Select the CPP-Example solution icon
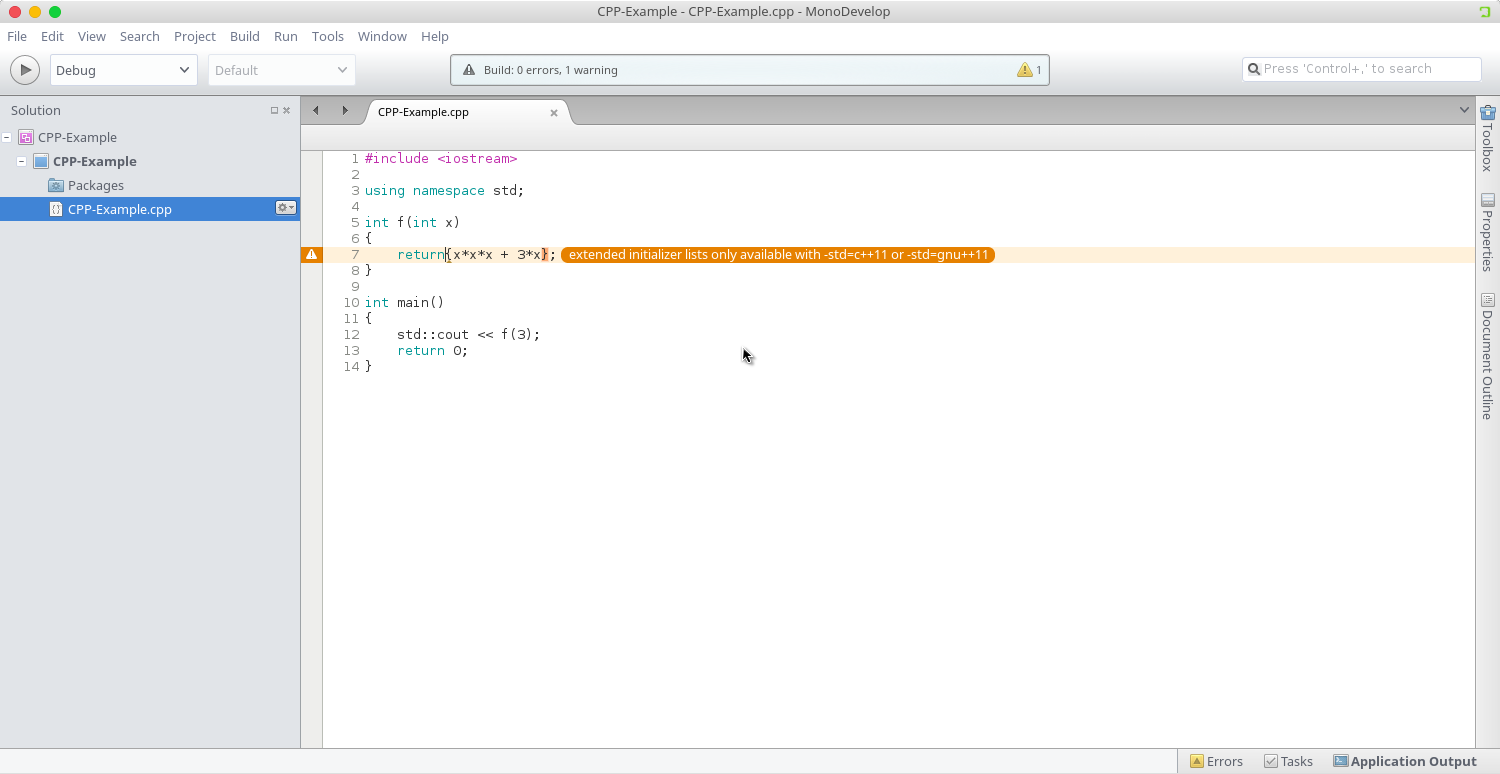 (26, 137)
